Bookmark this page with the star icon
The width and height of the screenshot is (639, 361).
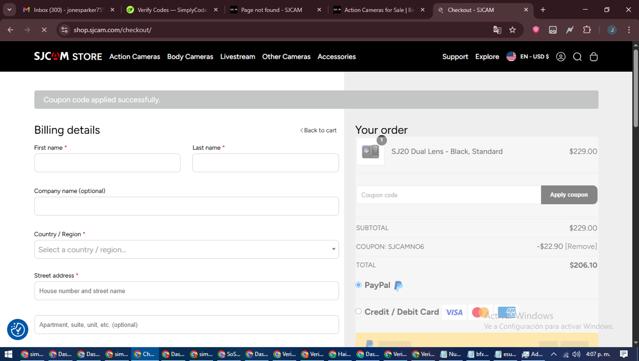click(x=512, y=30)
